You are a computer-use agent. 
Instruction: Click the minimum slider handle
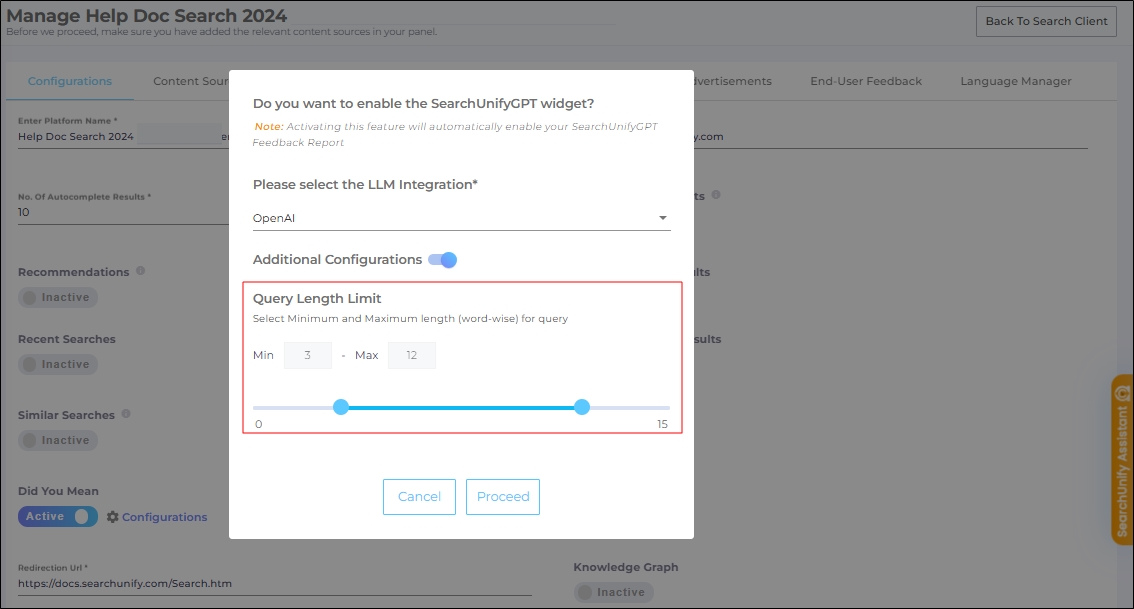pyautogui.click(x=341, y=407)
